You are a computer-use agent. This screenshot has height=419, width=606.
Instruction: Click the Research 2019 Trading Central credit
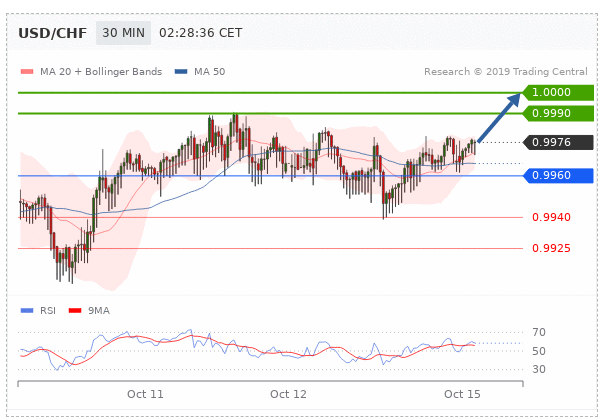click(x=506, y=72)
